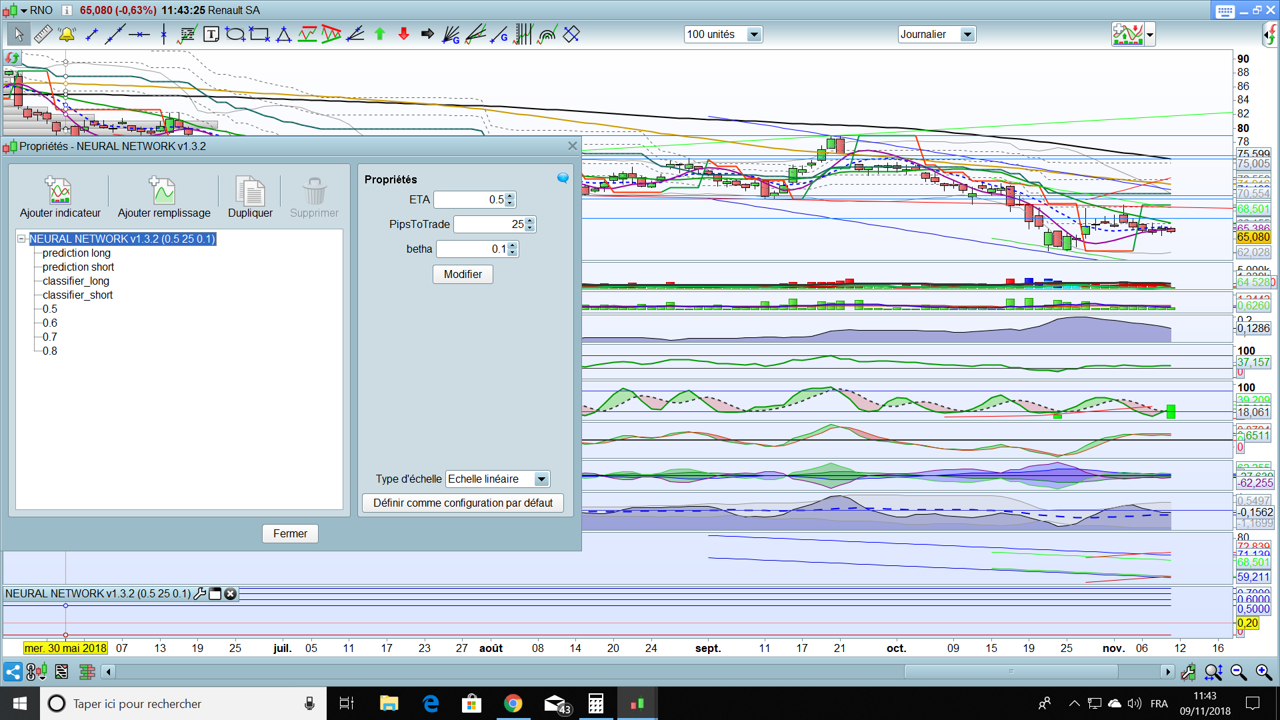Click the zoom out magnifier icon
The height and width of the screenshot is (720, 1280).
pyautogui.click(x=1239, y=672)
